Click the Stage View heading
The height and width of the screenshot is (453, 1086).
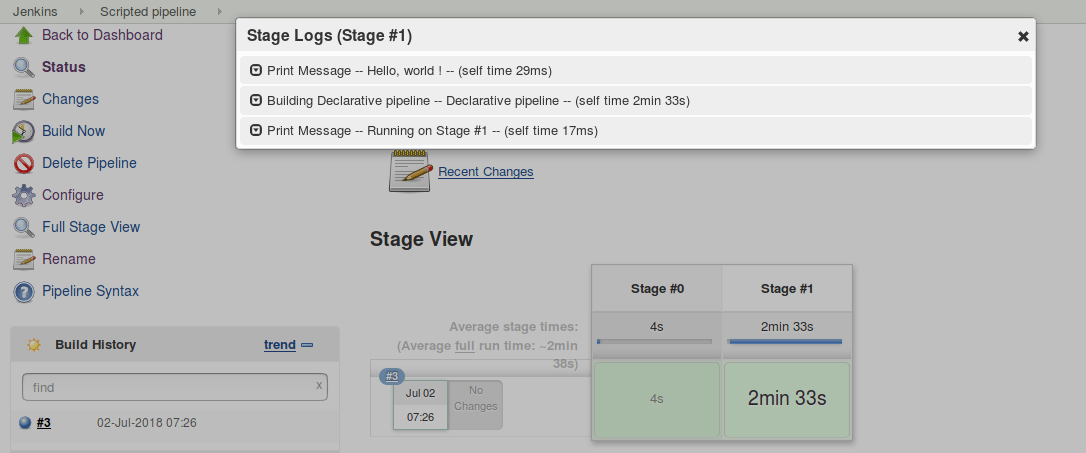[421, 239]
